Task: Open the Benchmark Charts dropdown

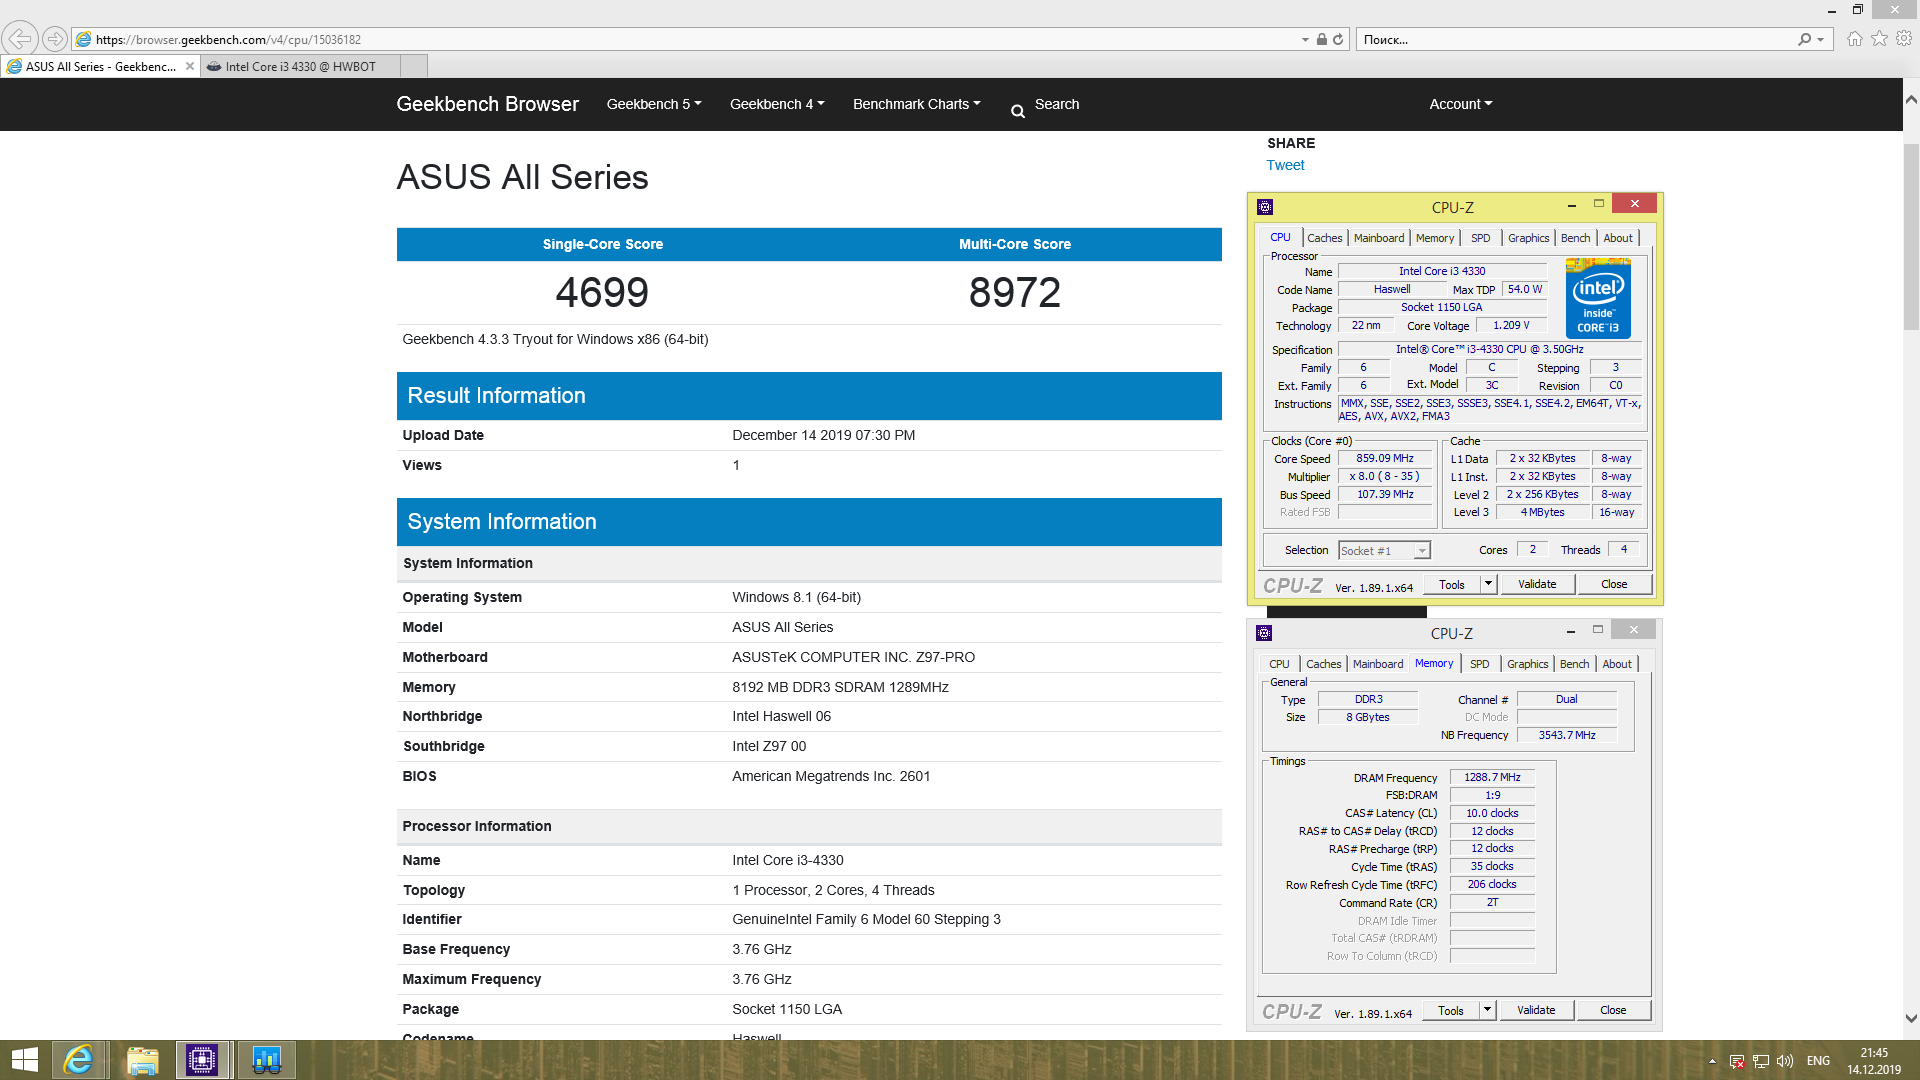Action: 917,104
